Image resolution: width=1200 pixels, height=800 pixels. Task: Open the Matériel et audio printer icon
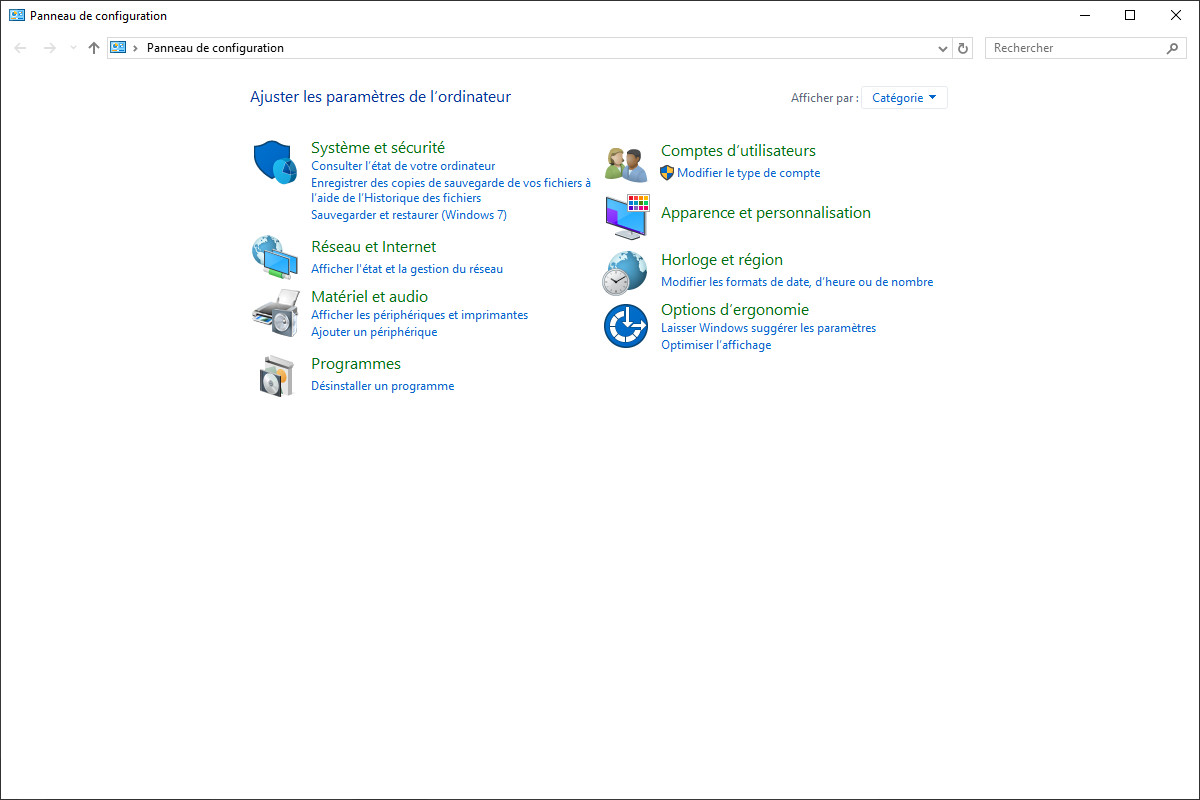pyautogui.click(x=275, y=313)
